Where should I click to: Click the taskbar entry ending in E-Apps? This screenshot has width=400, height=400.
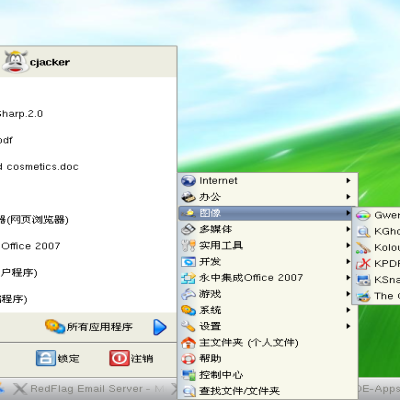click(x=379, y=389)
